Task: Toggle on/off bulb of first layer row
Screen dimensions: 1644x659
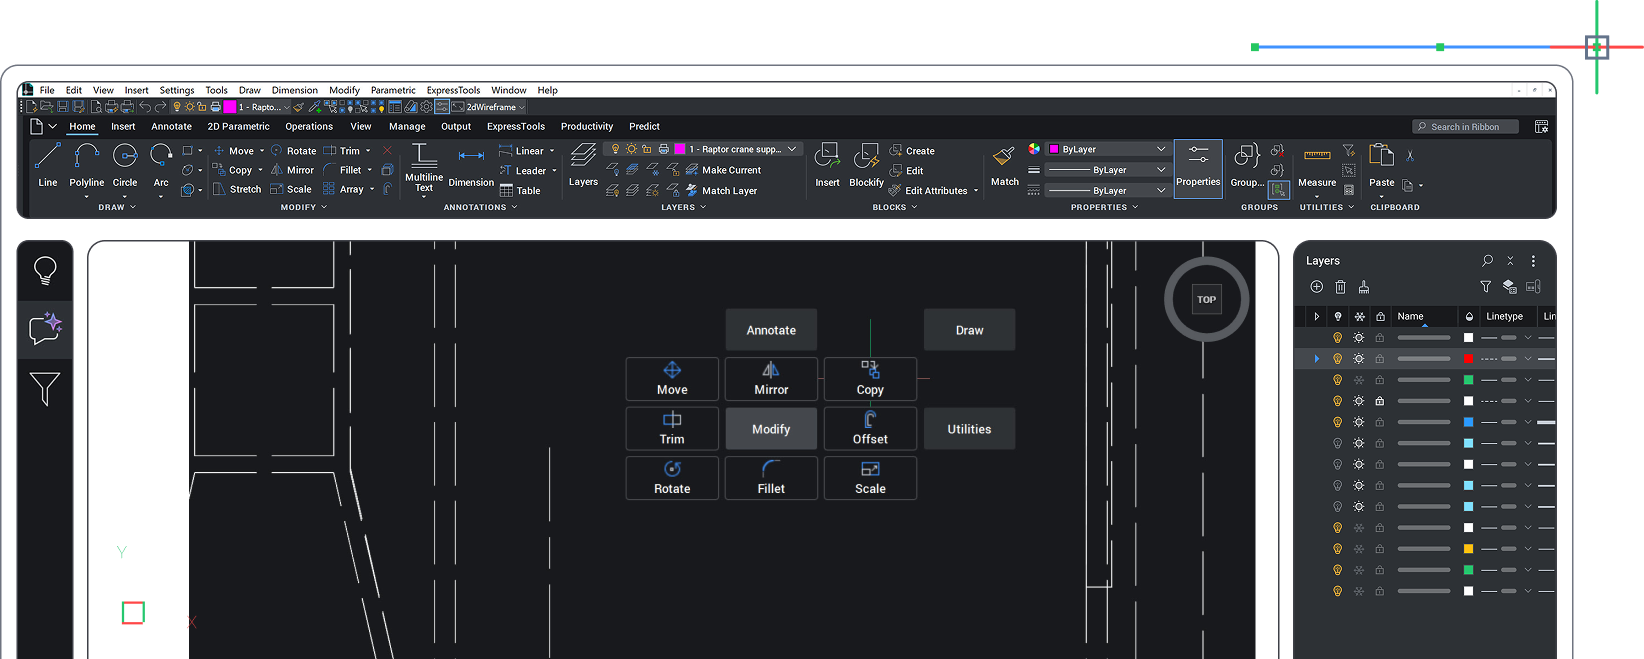Action: (1337, 338)
